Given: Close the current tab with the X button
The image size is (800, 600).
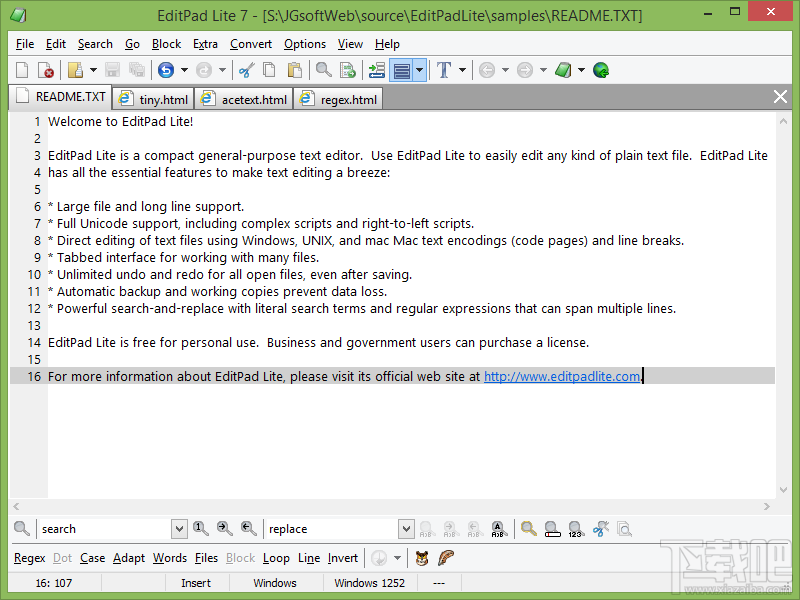Looking at the screenshot, I should pos(780,96).
